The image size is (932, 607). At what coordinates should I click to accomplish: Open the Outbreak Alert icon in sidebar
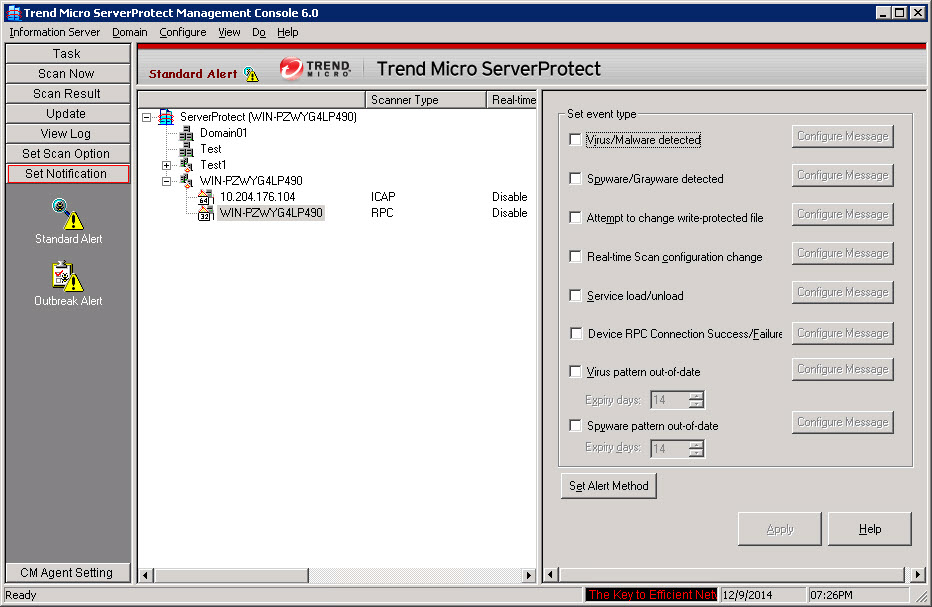click(x=68, y=276)
